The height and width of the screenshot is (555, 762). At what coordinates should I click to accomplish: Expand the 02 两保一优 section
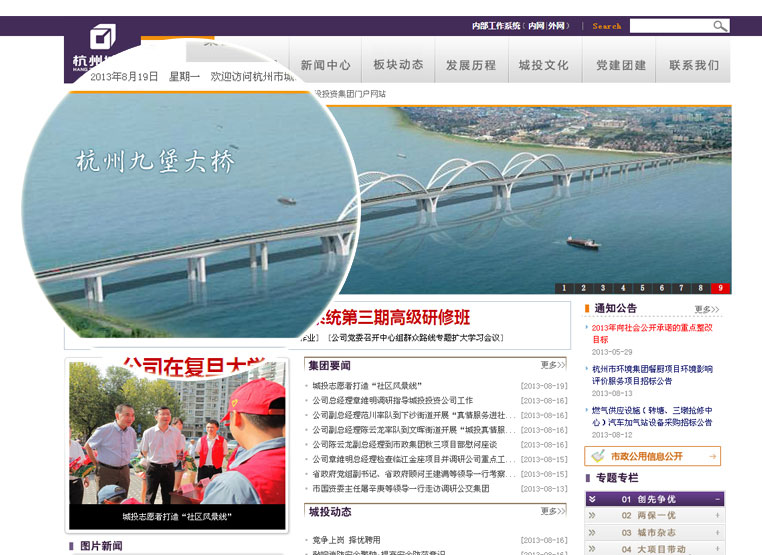coord(655,516)
